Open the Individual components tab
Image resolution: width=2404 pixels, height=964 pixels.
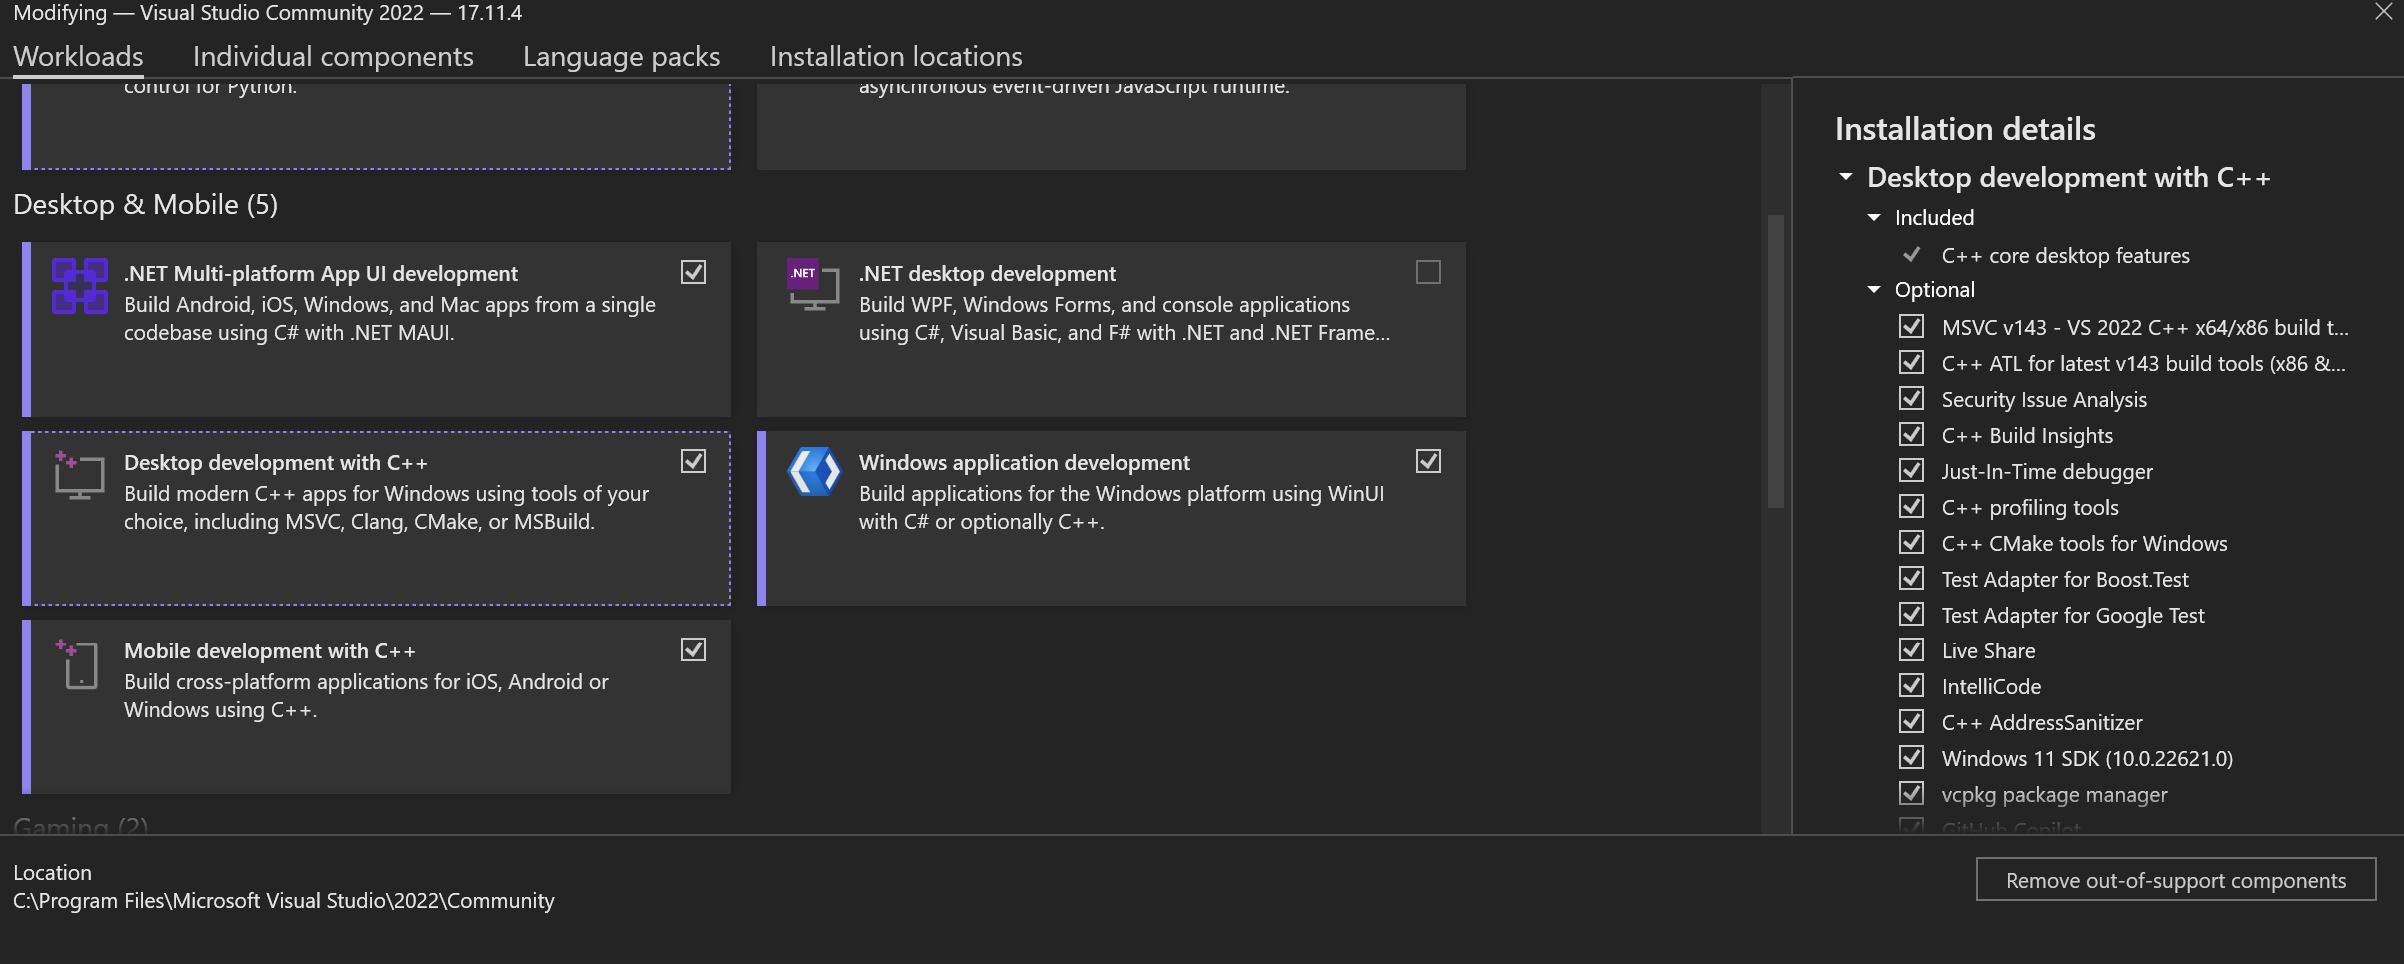pos(333,56)
